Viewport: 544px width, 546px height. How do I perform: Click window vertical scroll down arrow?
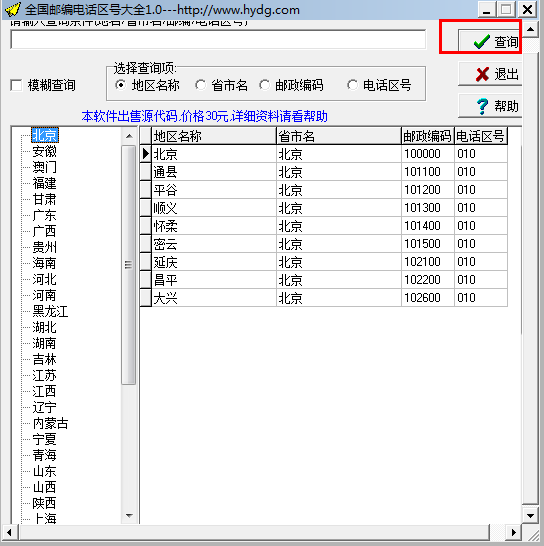point(530,516)
